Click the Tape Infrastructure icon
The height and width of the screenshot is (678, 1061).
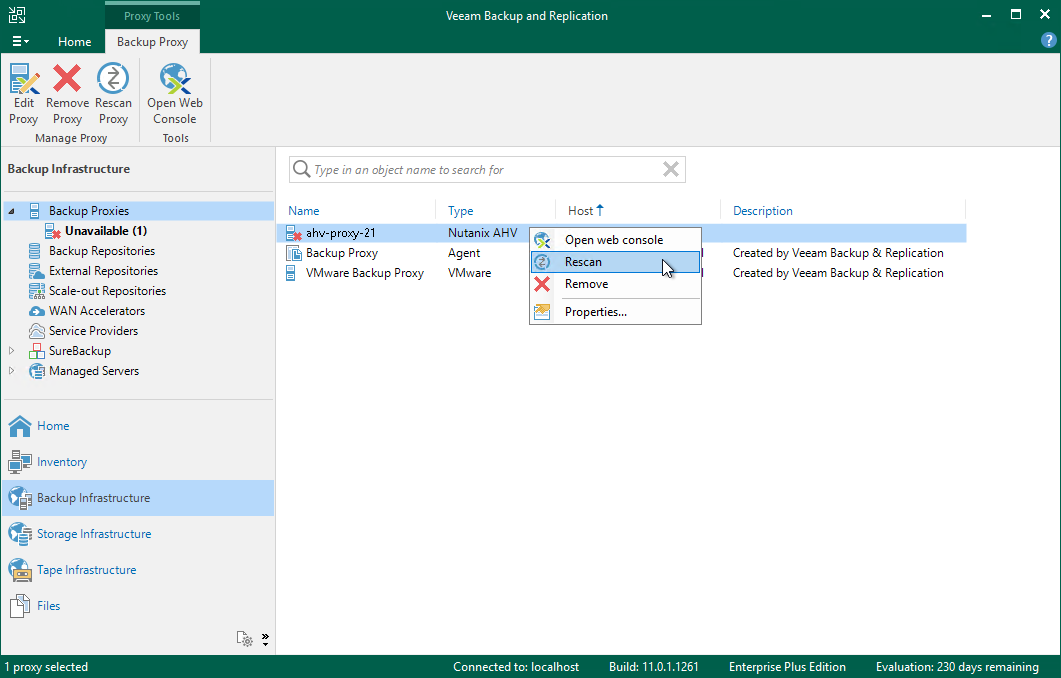pos(20,570)
